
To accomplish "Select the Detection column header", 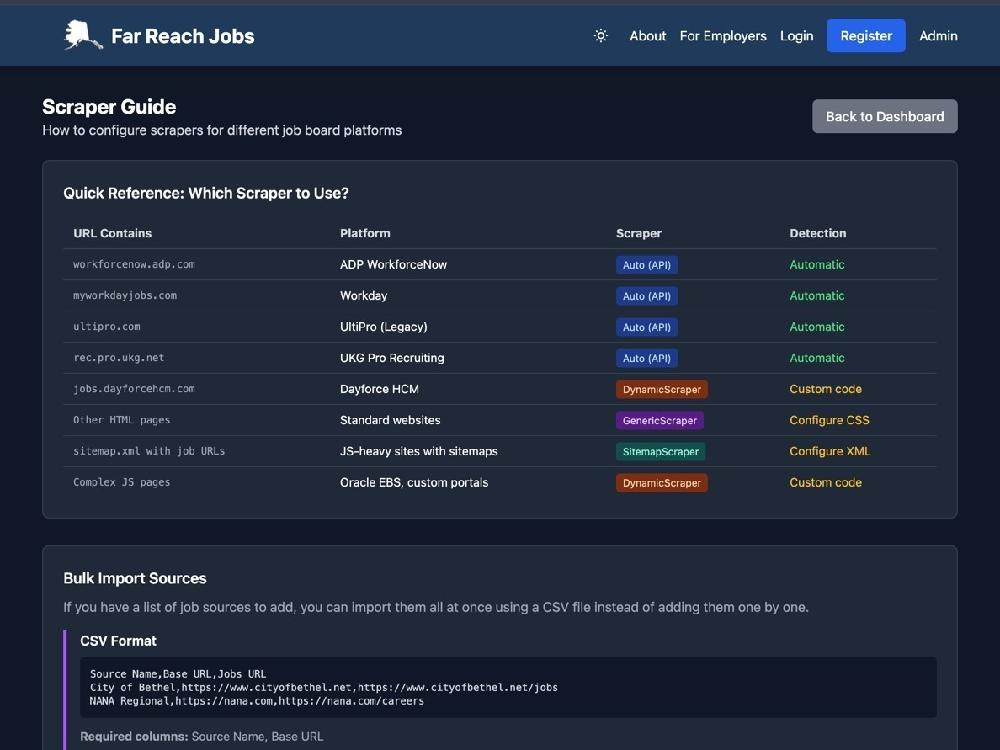I will (818, 233).
